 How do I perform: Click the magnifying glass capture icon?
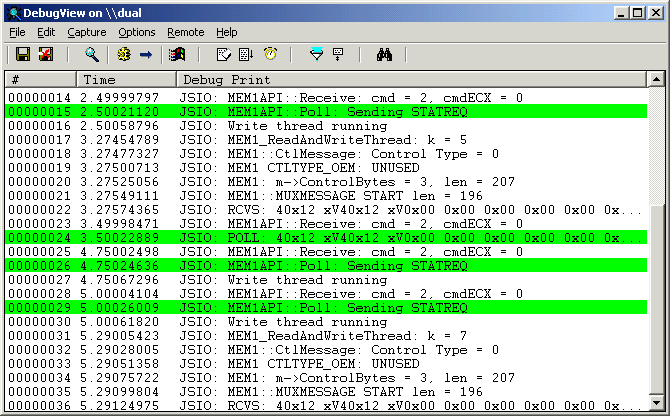91,54
